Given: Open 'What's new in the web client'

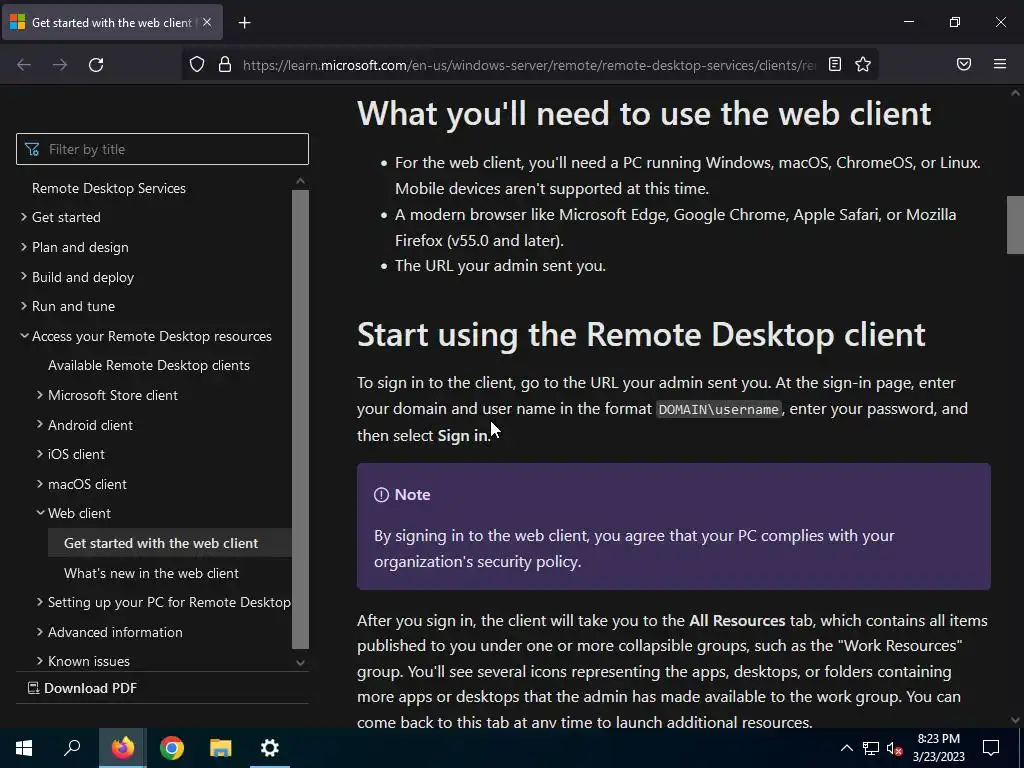Looking at the screenshot, I should pyautogui.click(x=151, y=573).
